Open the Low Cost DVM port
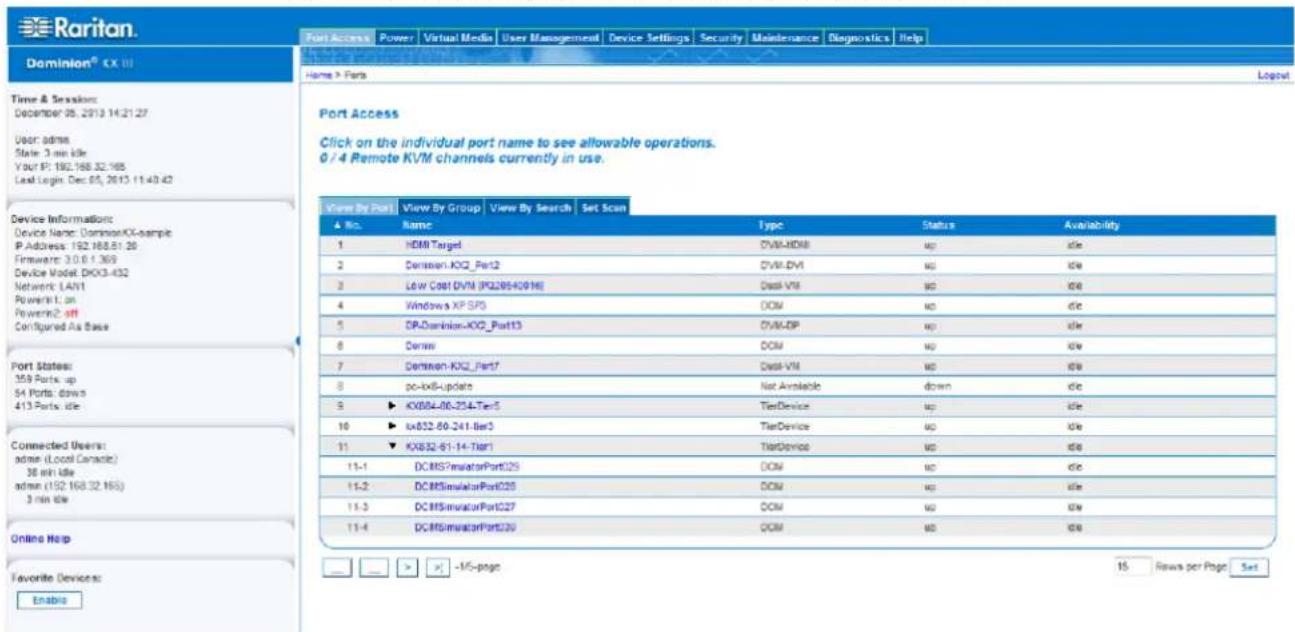Screen dimensions: 1295x632 (x=474, y=285)
